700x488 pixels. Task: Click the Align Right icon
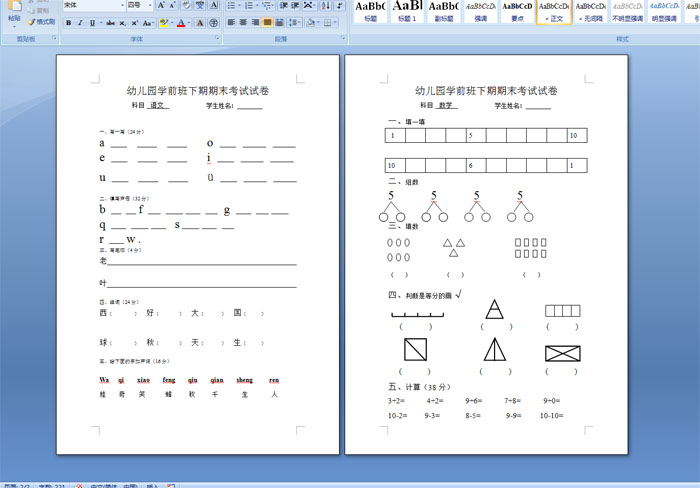tap(255, 23)
